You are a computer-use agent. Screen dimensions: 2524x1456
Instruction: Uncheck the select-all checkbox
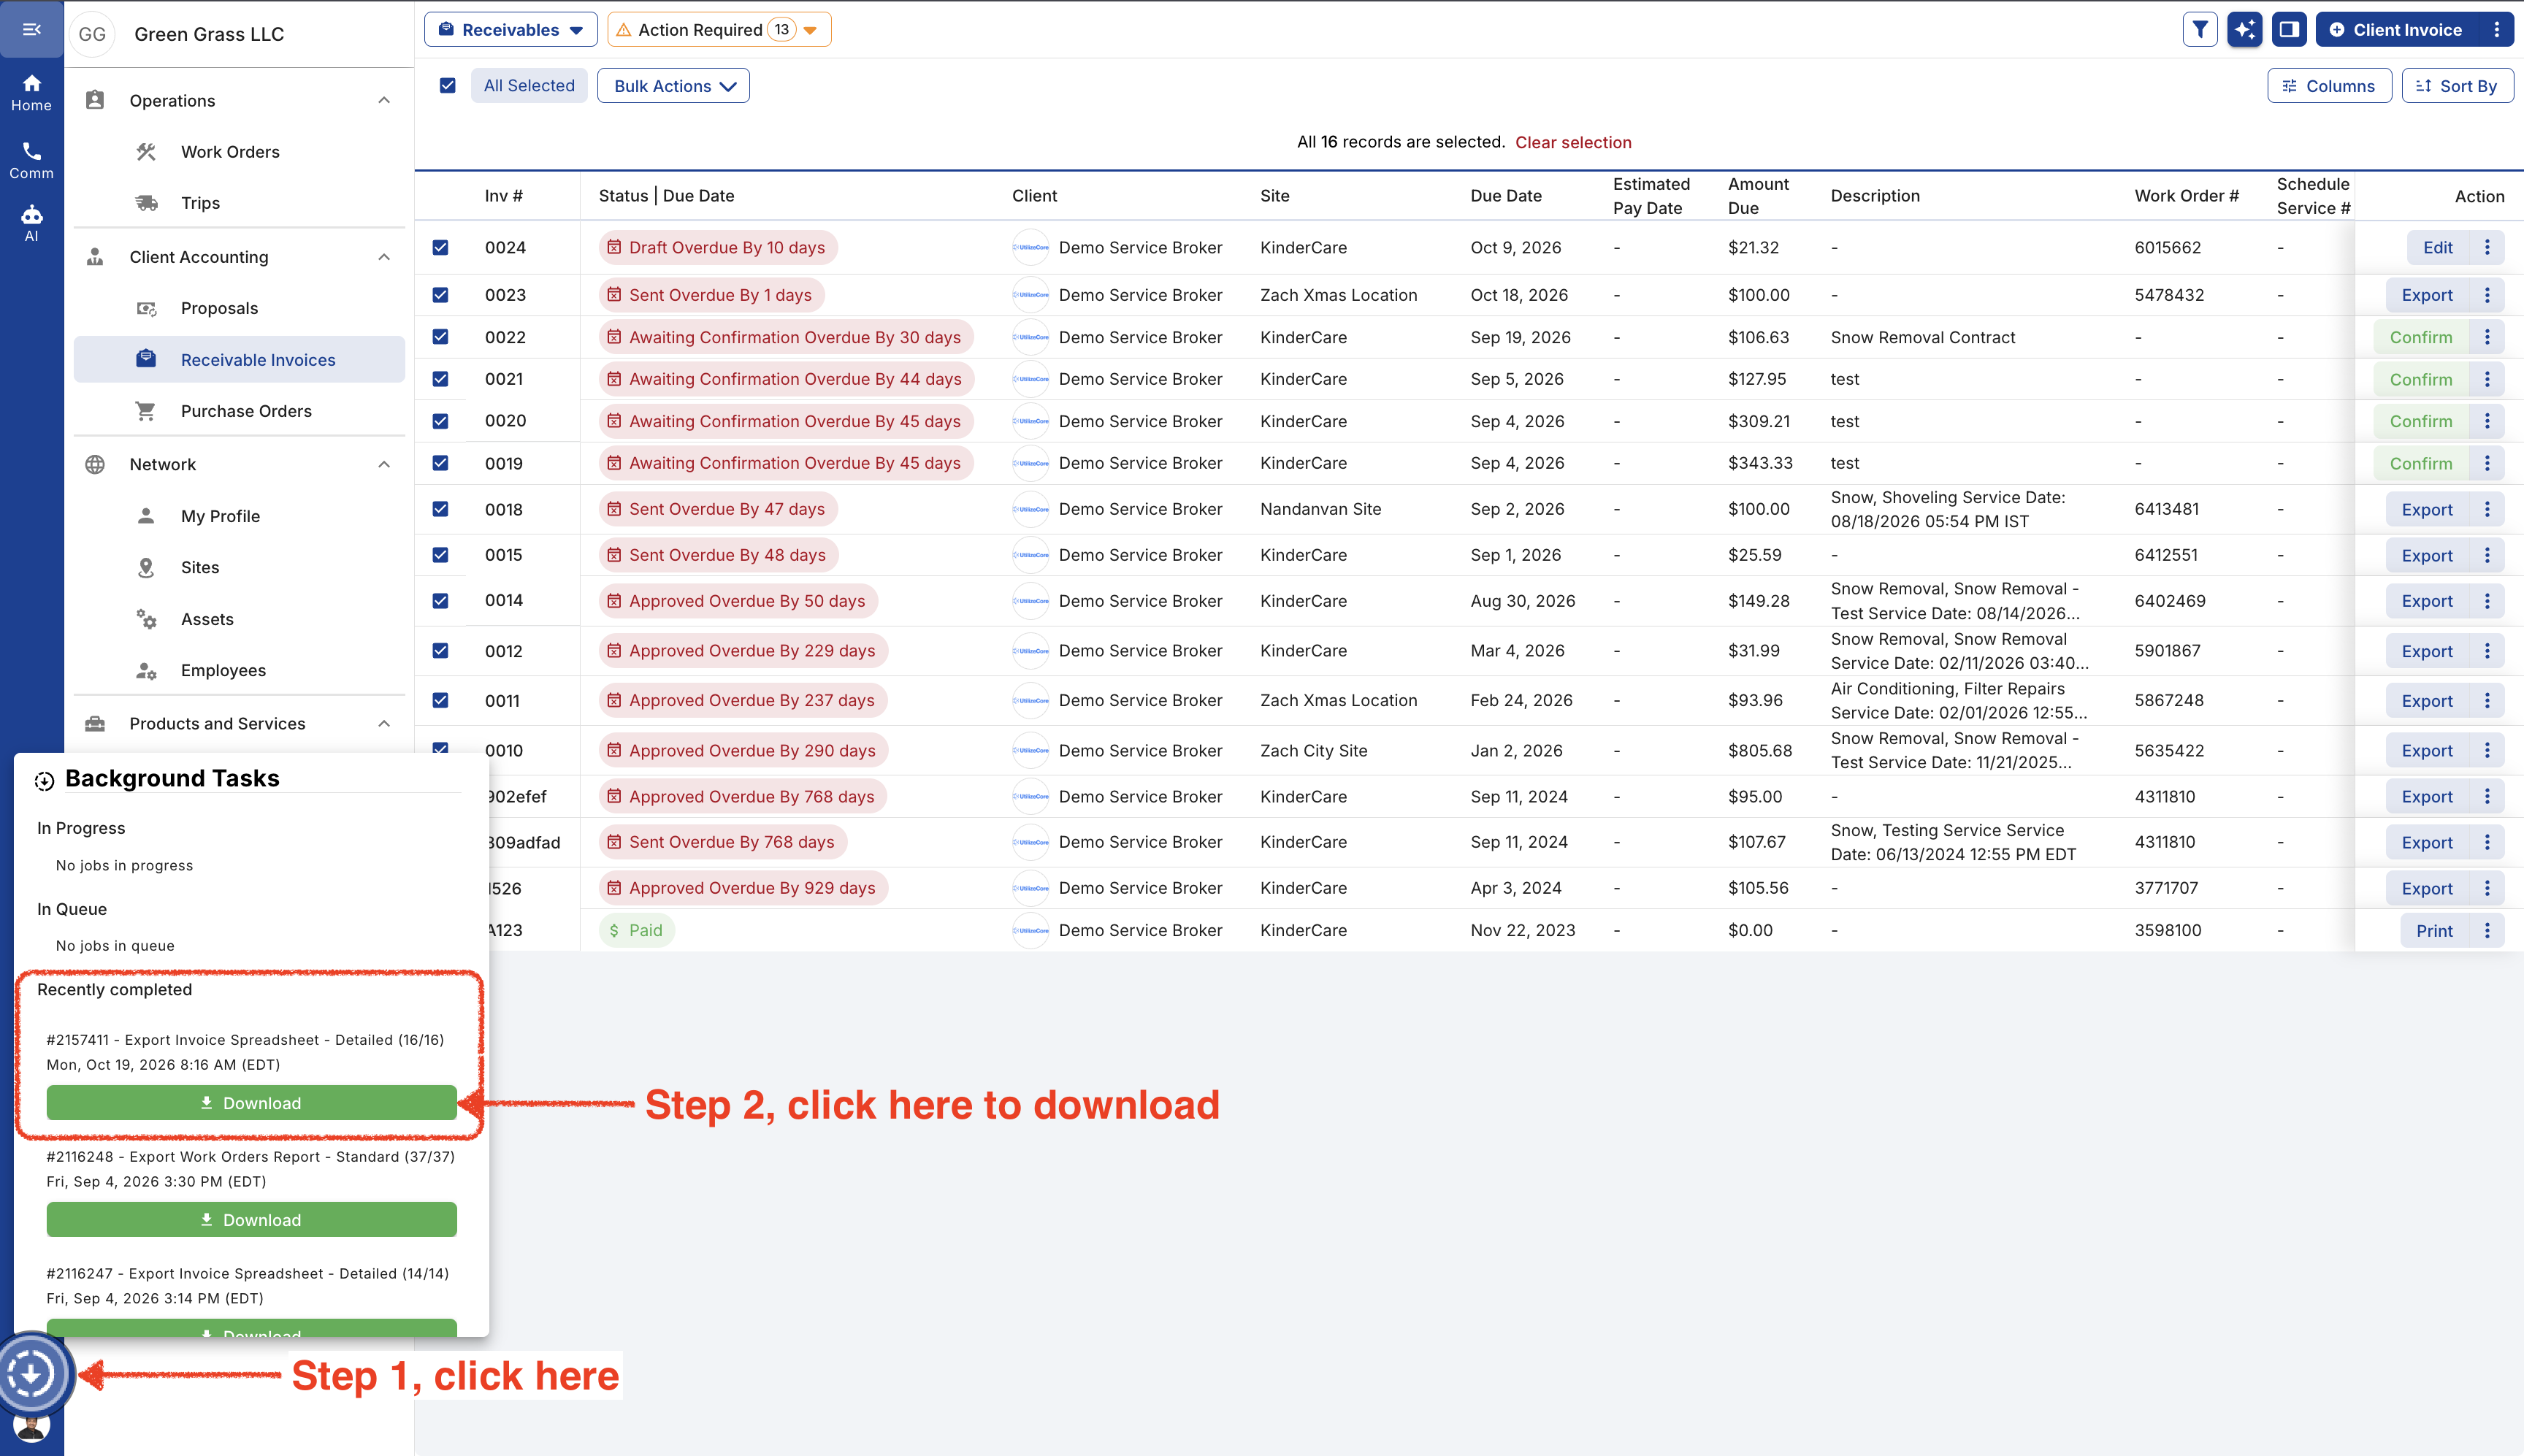pos(448,86)
